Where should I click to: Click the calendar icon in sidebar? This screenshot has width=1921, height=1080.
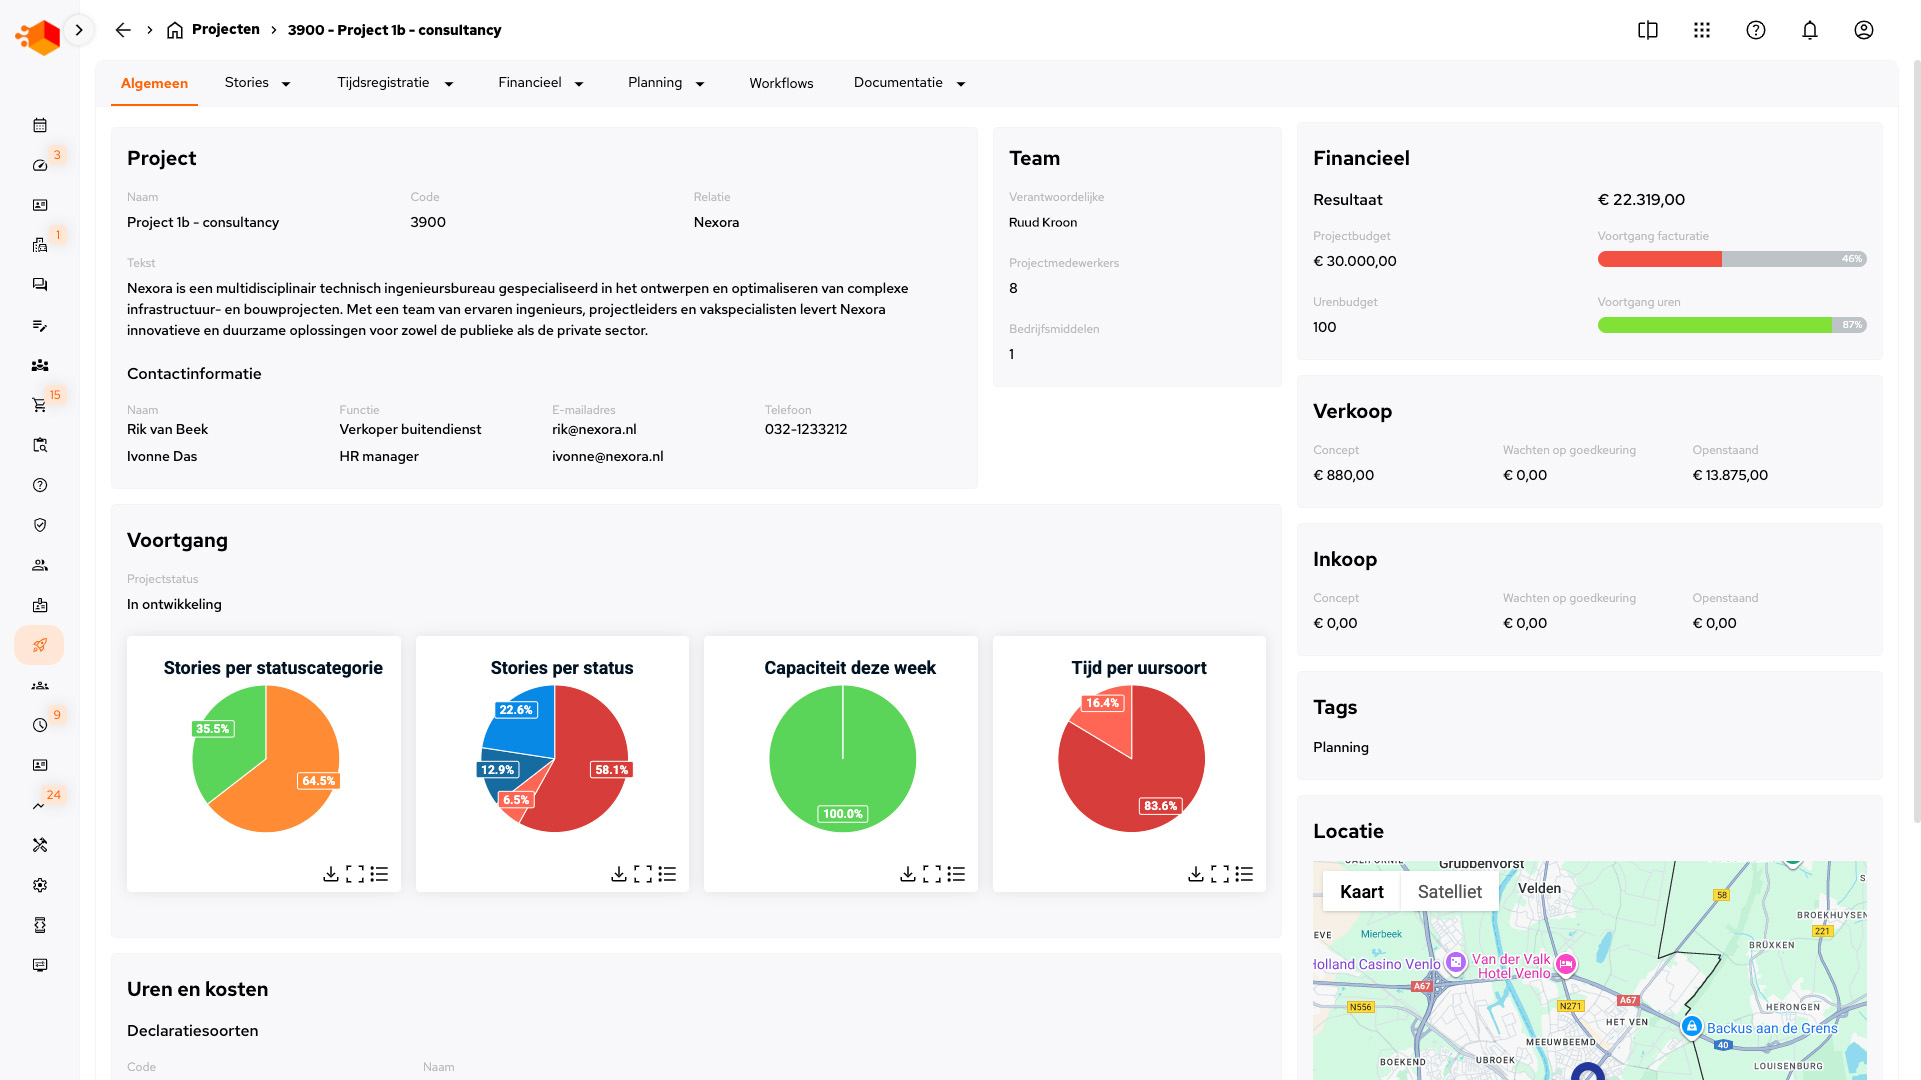tap(40, 125)
